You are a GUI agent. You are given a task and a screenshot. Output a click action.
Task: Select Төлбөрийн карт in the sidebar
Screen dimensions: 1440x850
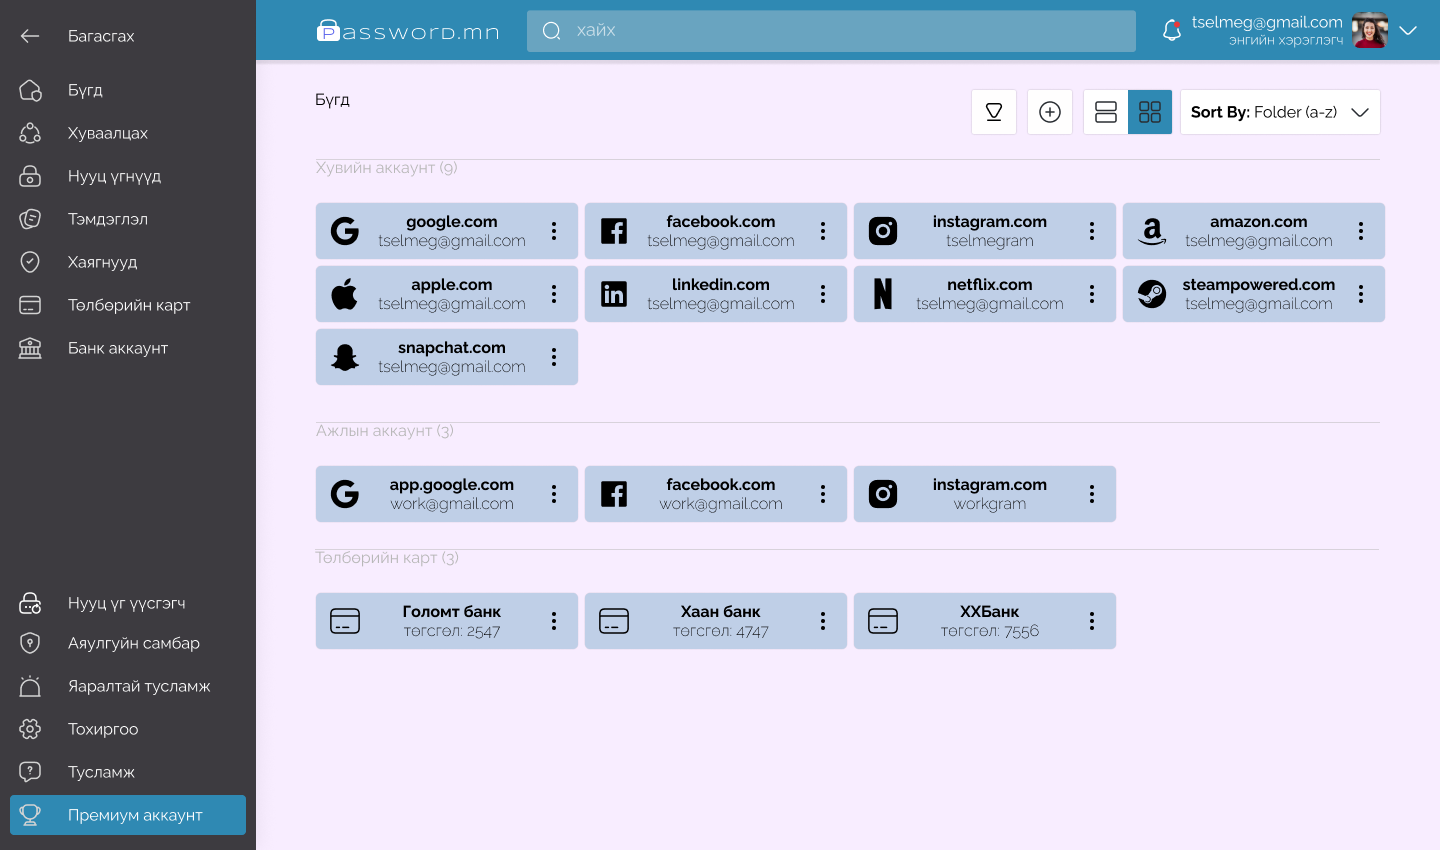tap(128, 305)
